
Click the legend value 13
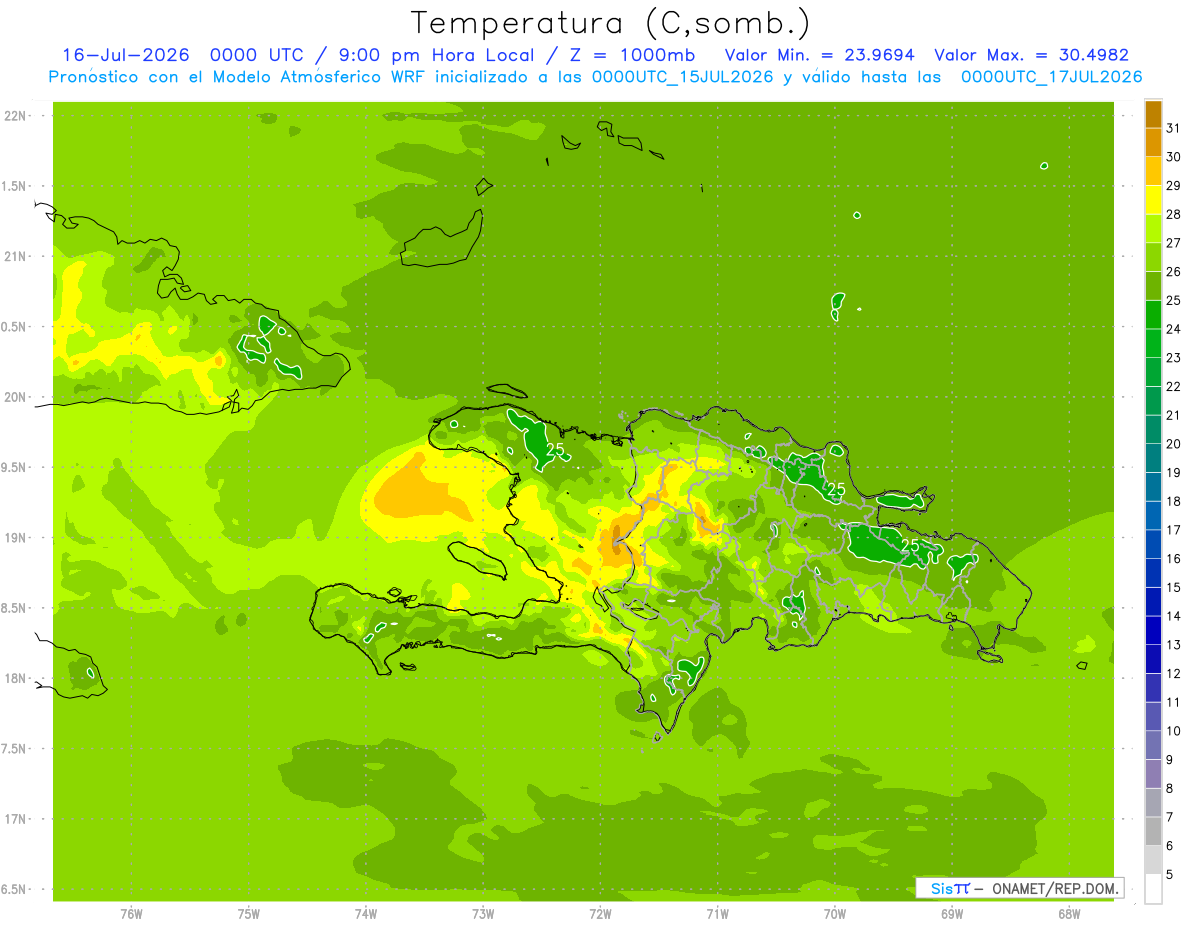click(x=1175, y=645)
